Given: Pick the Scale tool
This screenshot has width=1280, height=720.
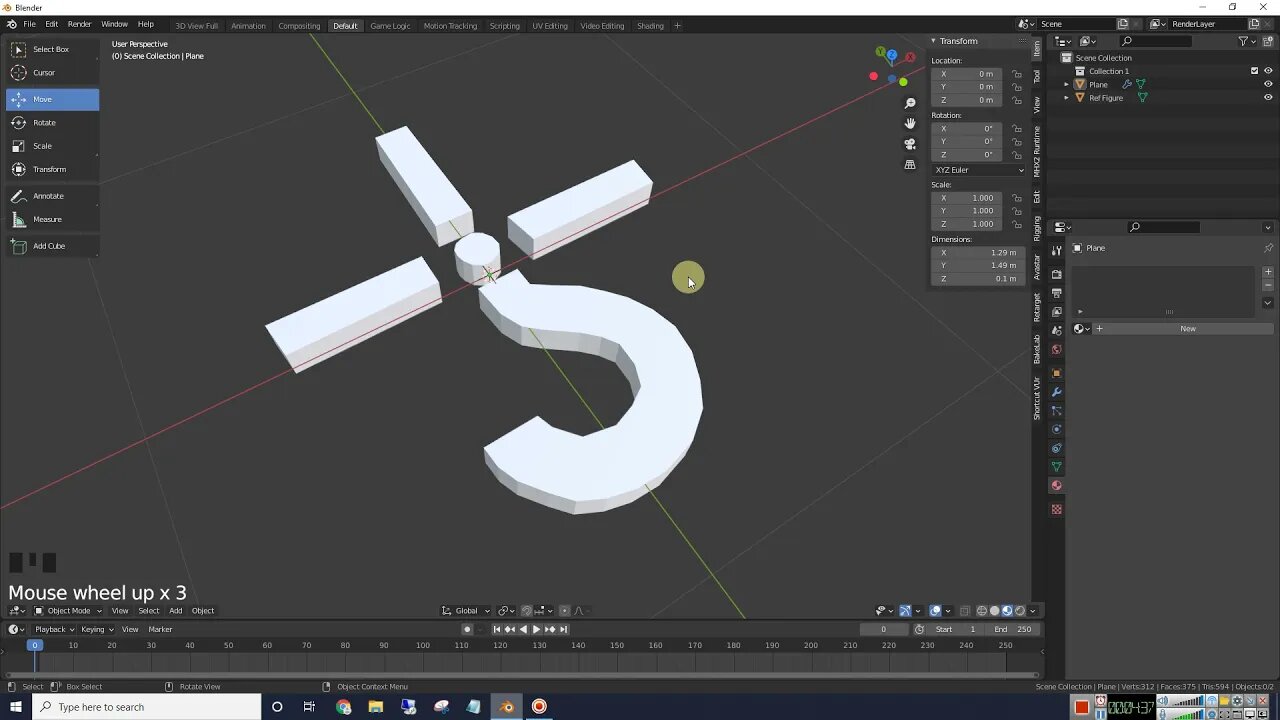Looking at the screenshot, I should pyautogui.click(x=52, y=146).
